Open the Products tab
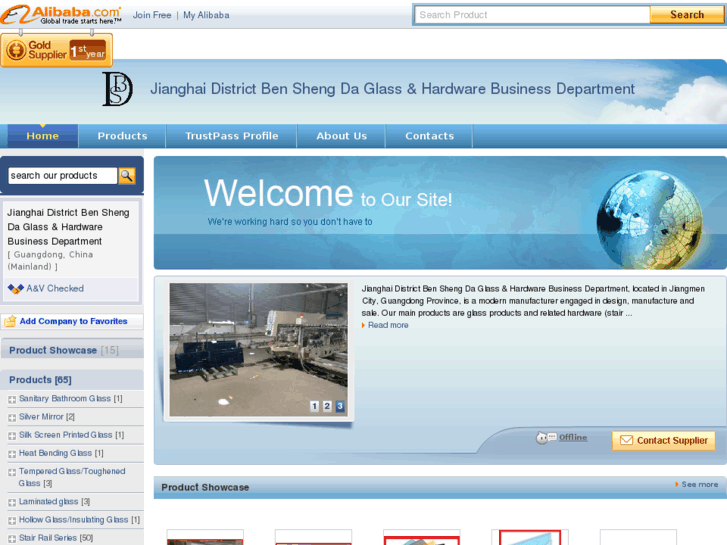Image resolution: width=727 pixels, height=545 pixels. pyautogui.click(x=122, y=136)
